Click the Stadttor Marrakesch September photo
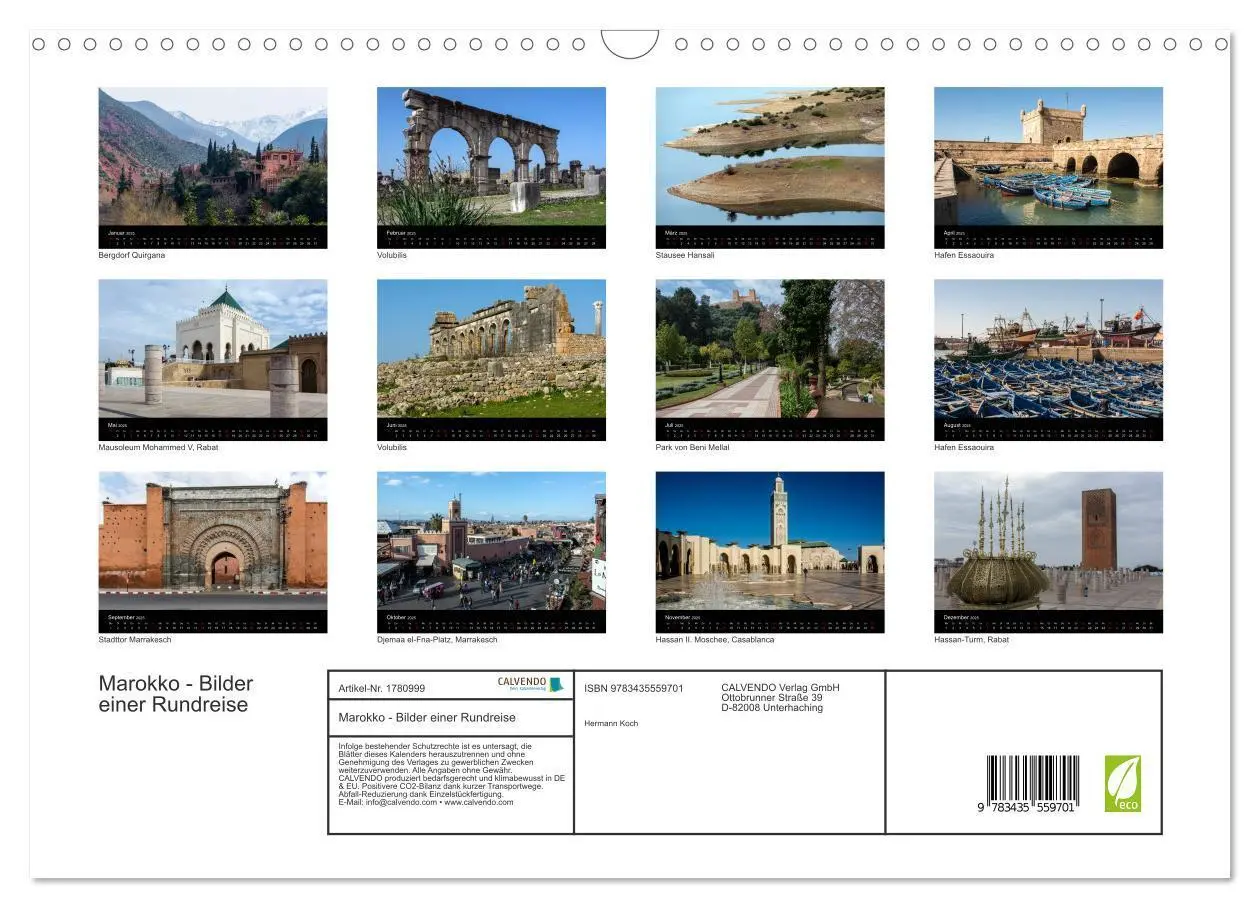Viewport: 1260px width, 908px height. pyautogui.click(x=213, y=540)
